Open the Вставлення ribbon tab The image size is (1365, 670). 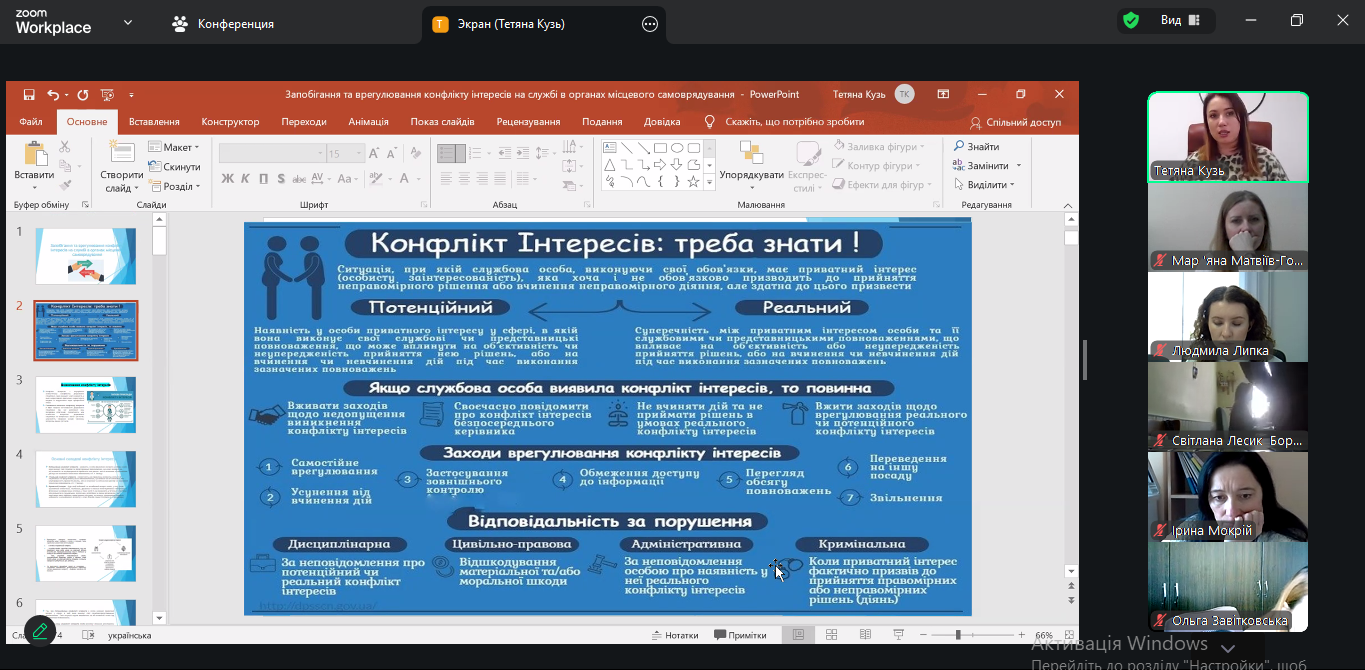154,122
